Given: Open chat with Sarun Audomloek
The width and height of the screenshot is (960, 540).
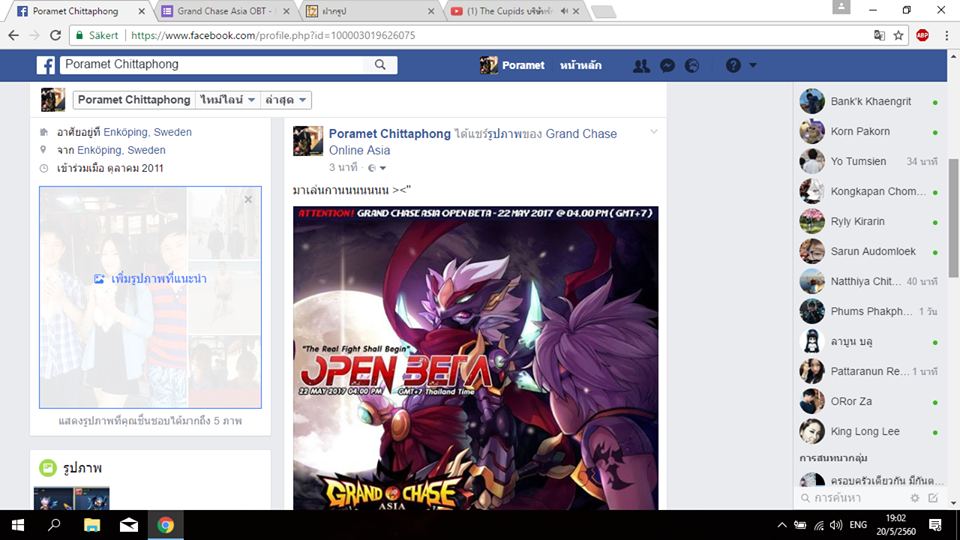Looking at the screenshot, I should [x=869, y=252].
